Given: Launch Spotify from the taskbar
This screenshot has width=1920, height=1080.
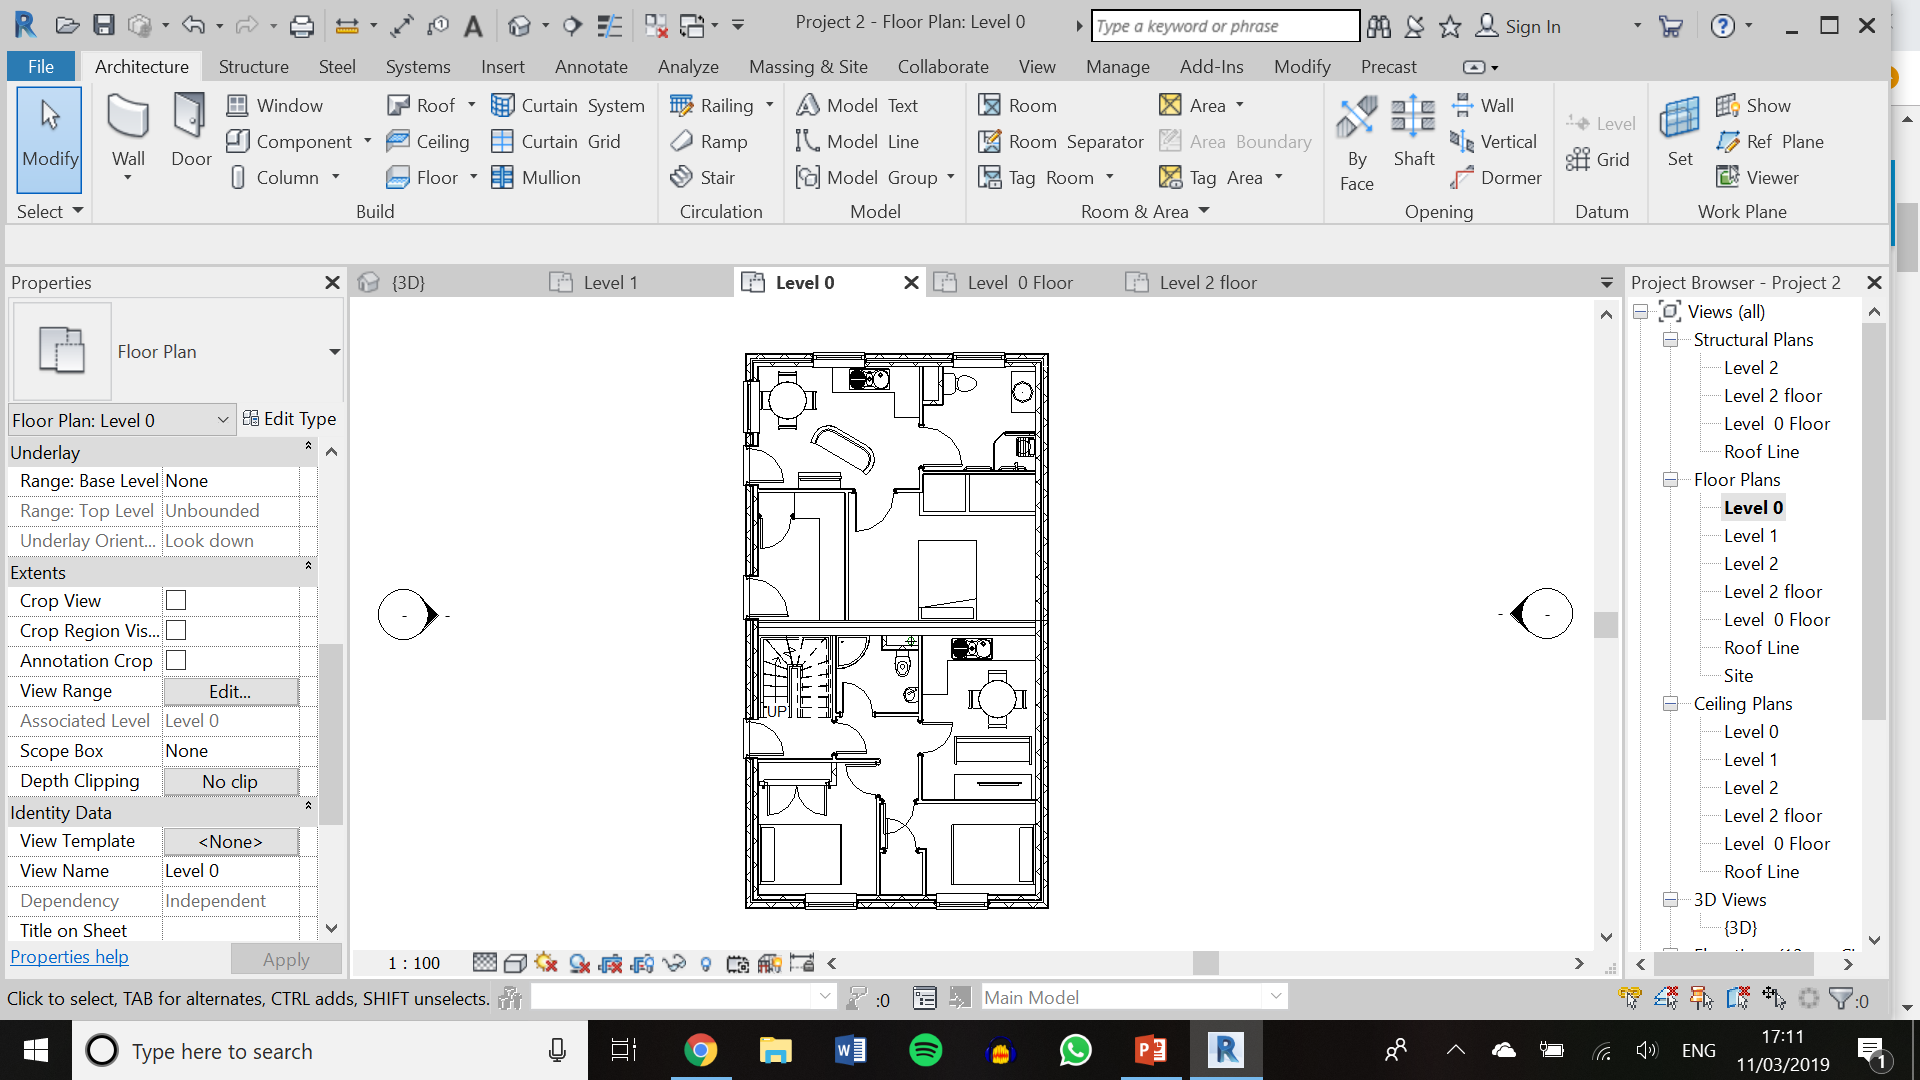Looking at the screenshot, I should [926, 1050].
